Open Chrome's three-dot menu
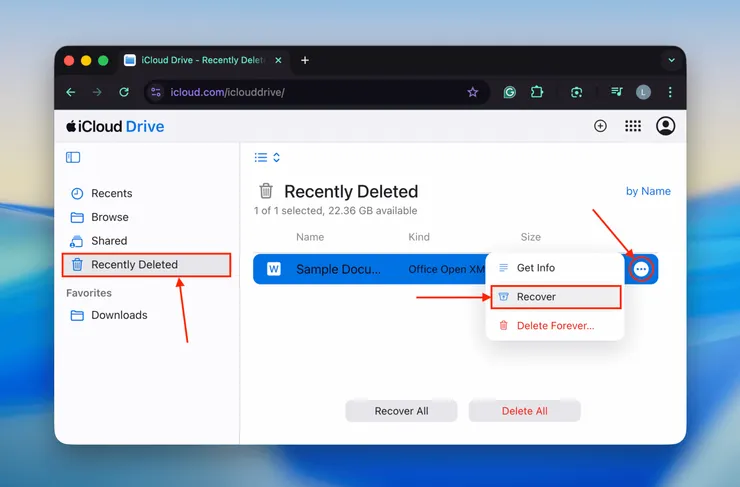 [x=670, y=92]
